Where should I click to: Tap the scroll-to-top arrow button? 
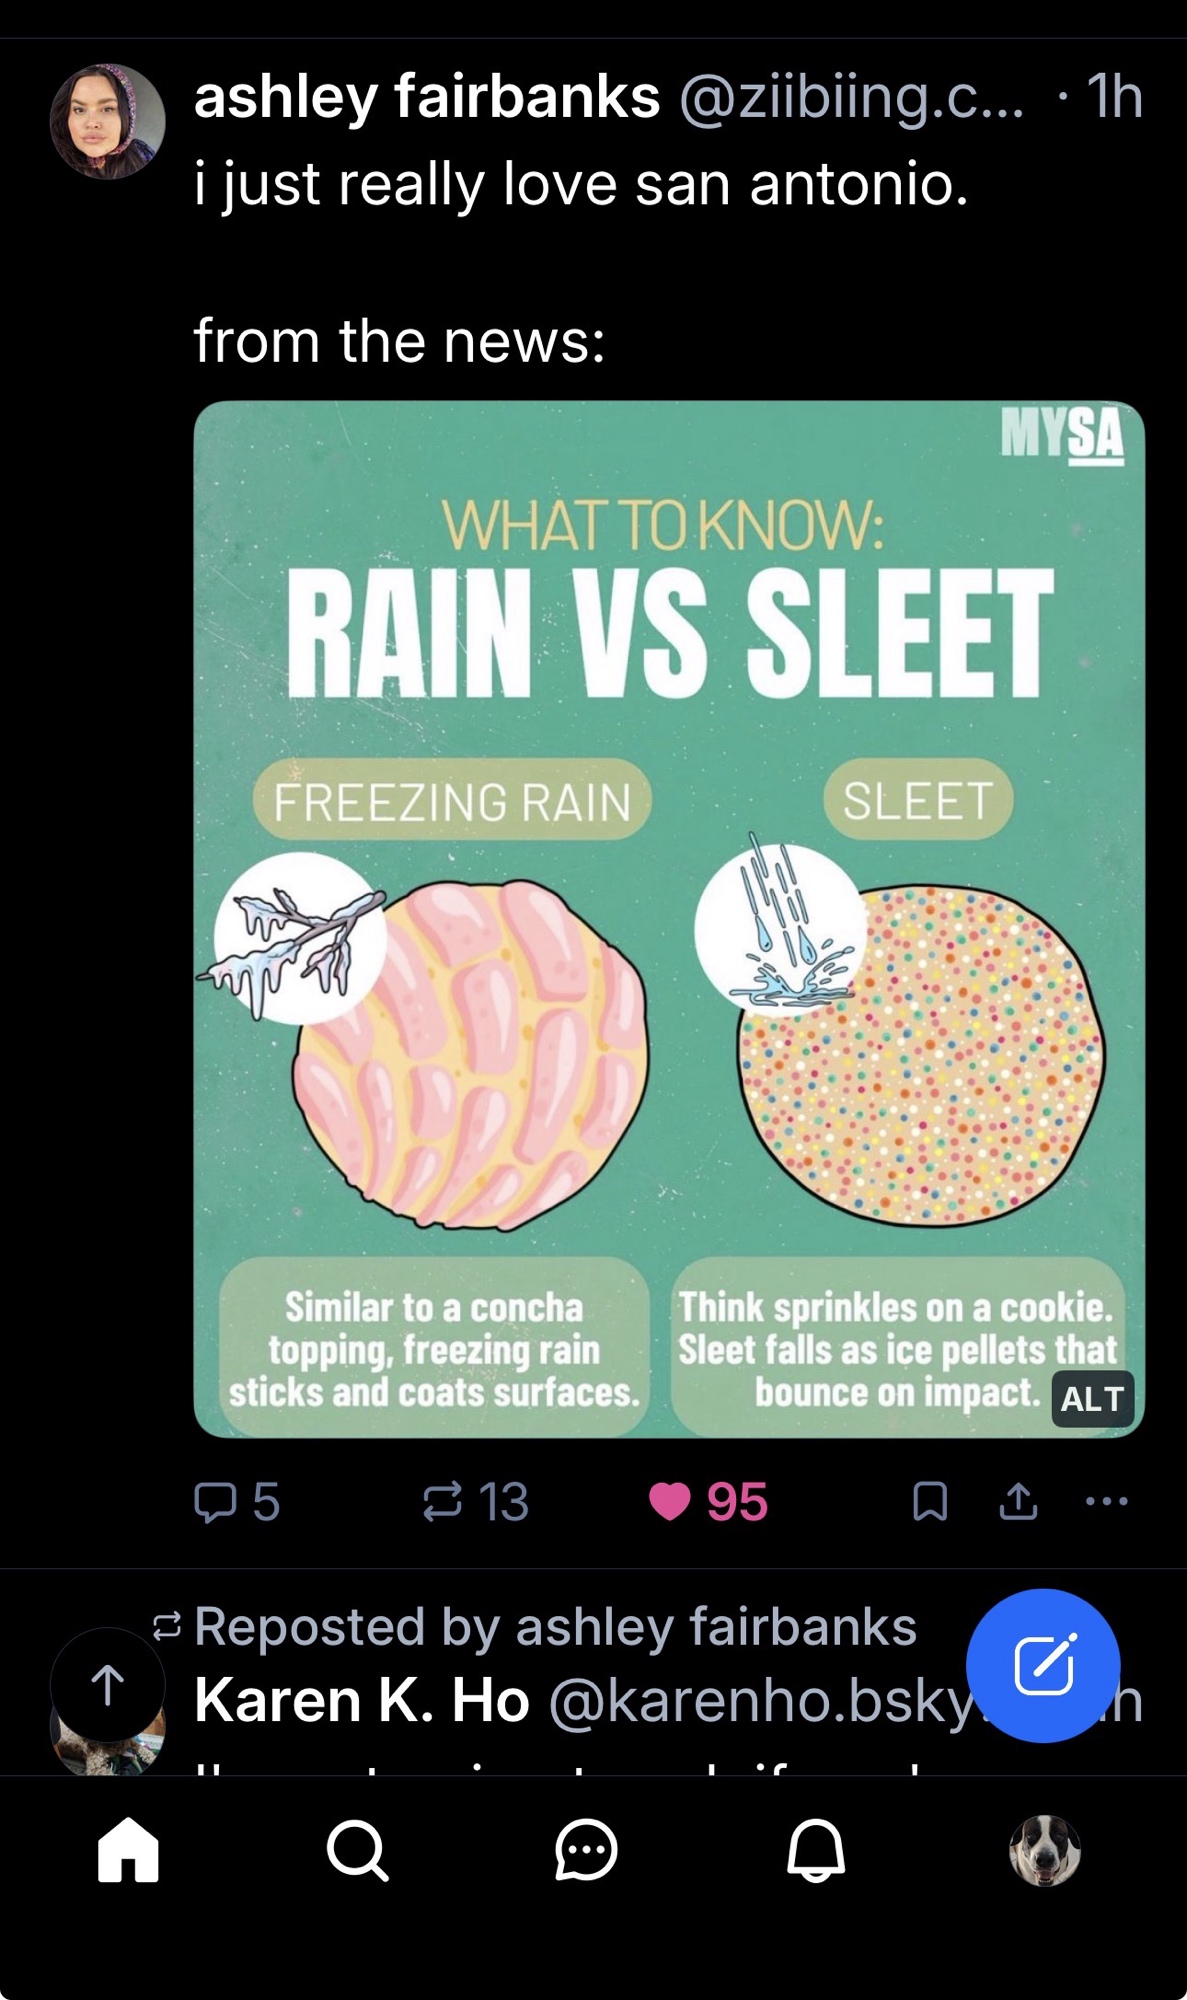[x=108, y=1686]
